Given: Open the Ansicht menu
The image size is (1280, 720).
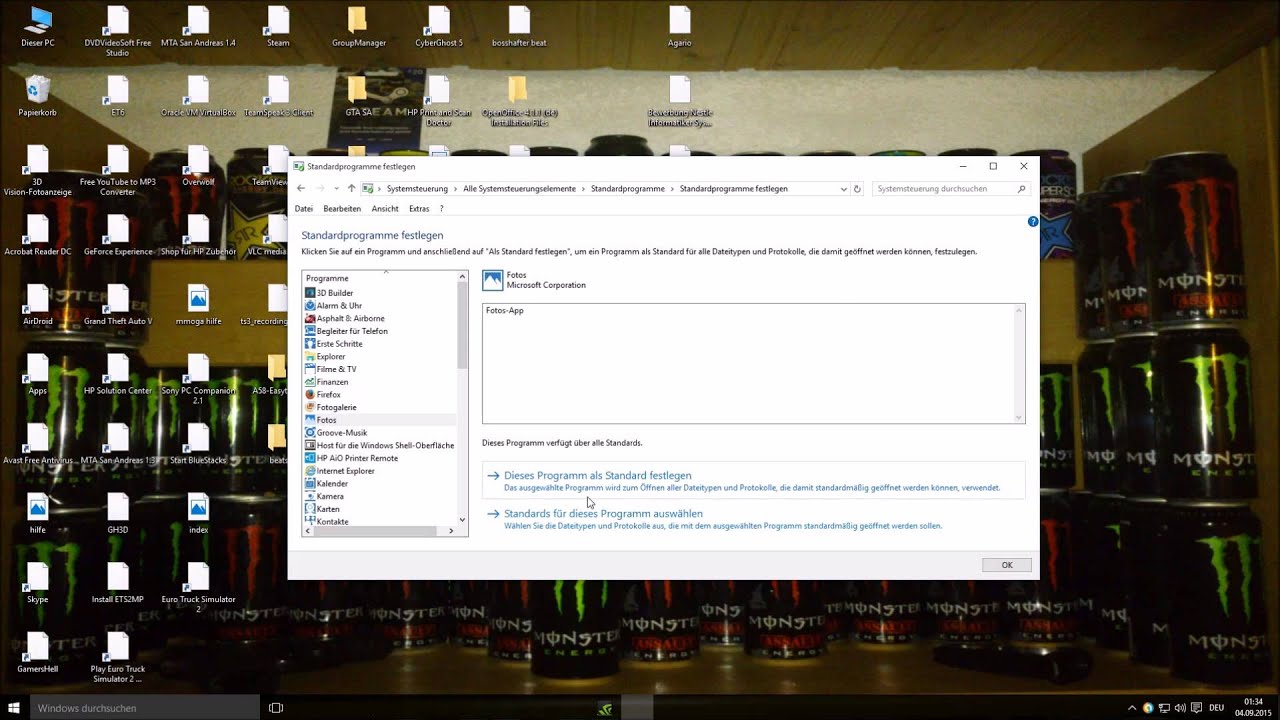Looking at the screenshot, I should click(385, 209).
